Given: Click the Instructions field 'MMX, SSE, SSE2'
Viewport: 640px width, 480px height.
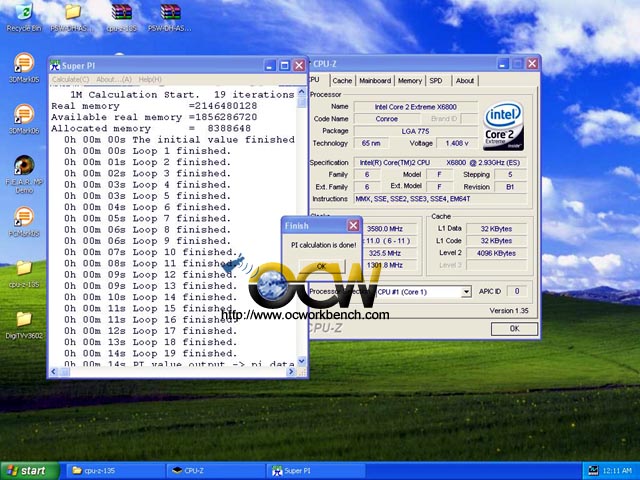Looking at the screenshot, I should [x=440, y=199].
